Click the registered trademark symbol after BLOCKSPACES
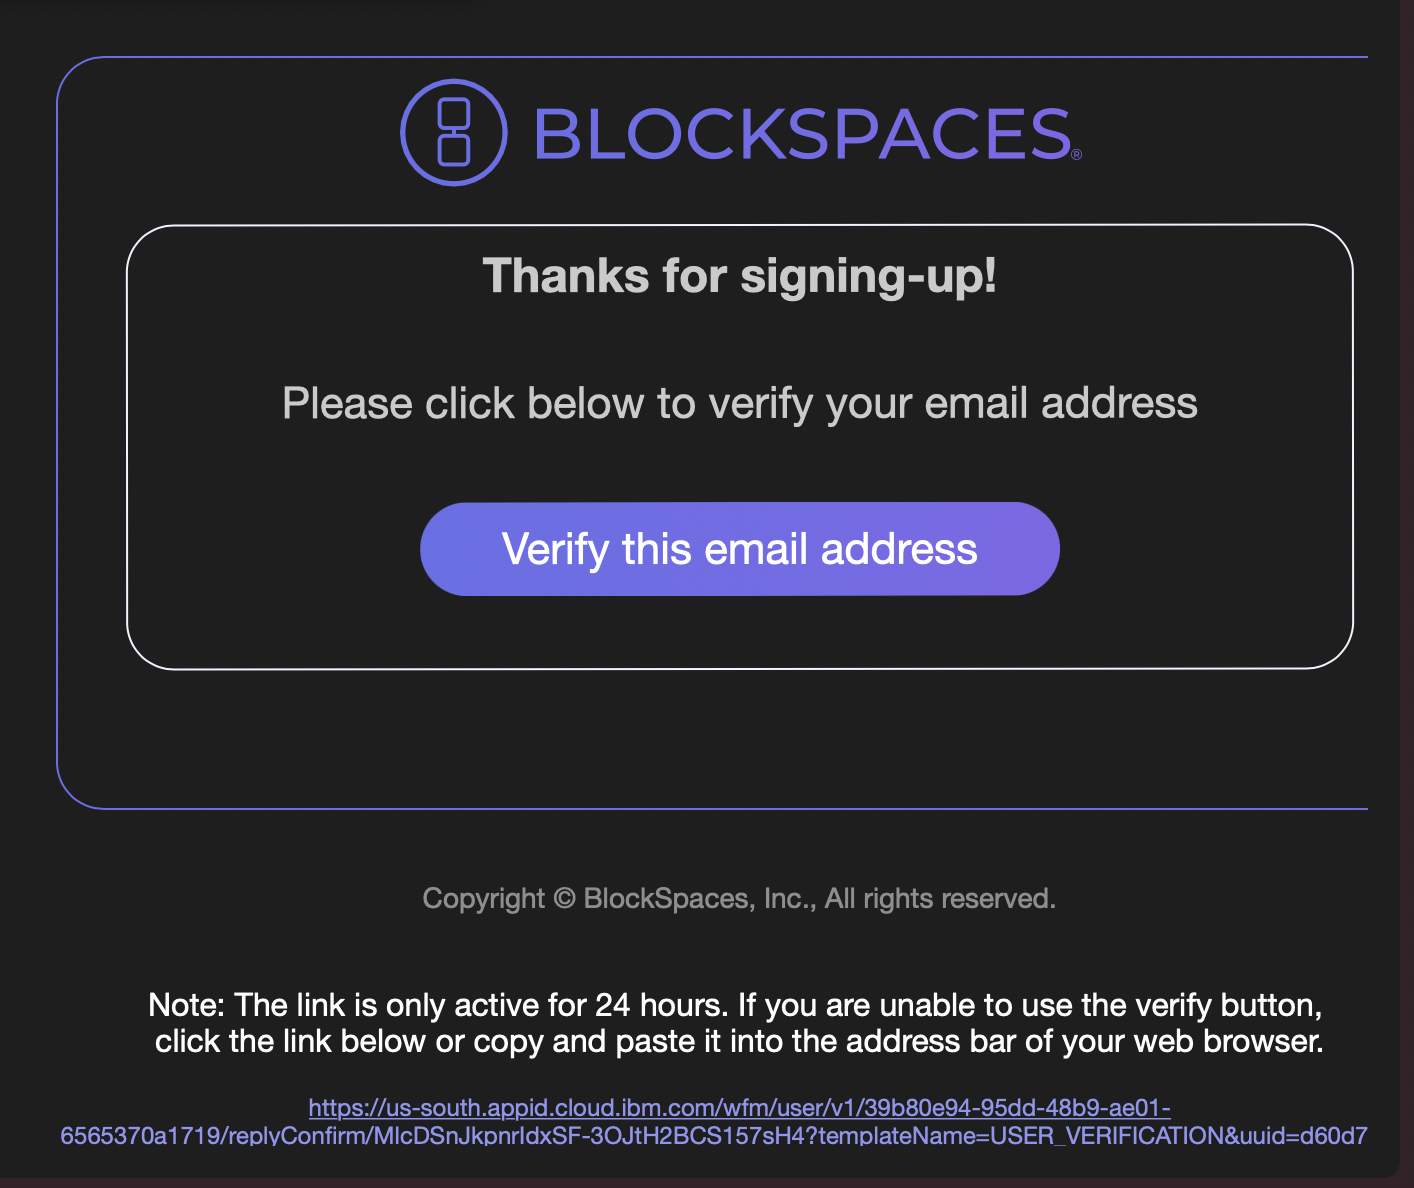1414x1188 pixels. point(1076,154)
